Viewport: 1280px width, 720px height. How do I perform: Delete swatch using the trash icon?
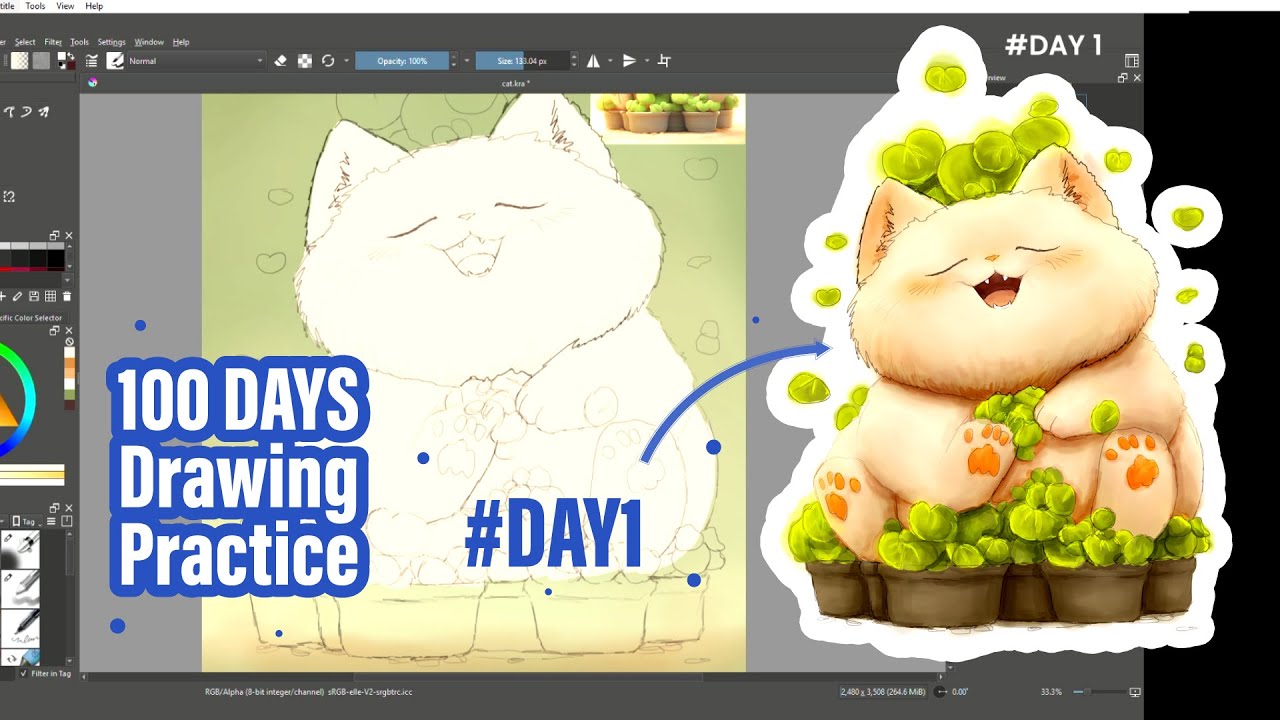67,296
